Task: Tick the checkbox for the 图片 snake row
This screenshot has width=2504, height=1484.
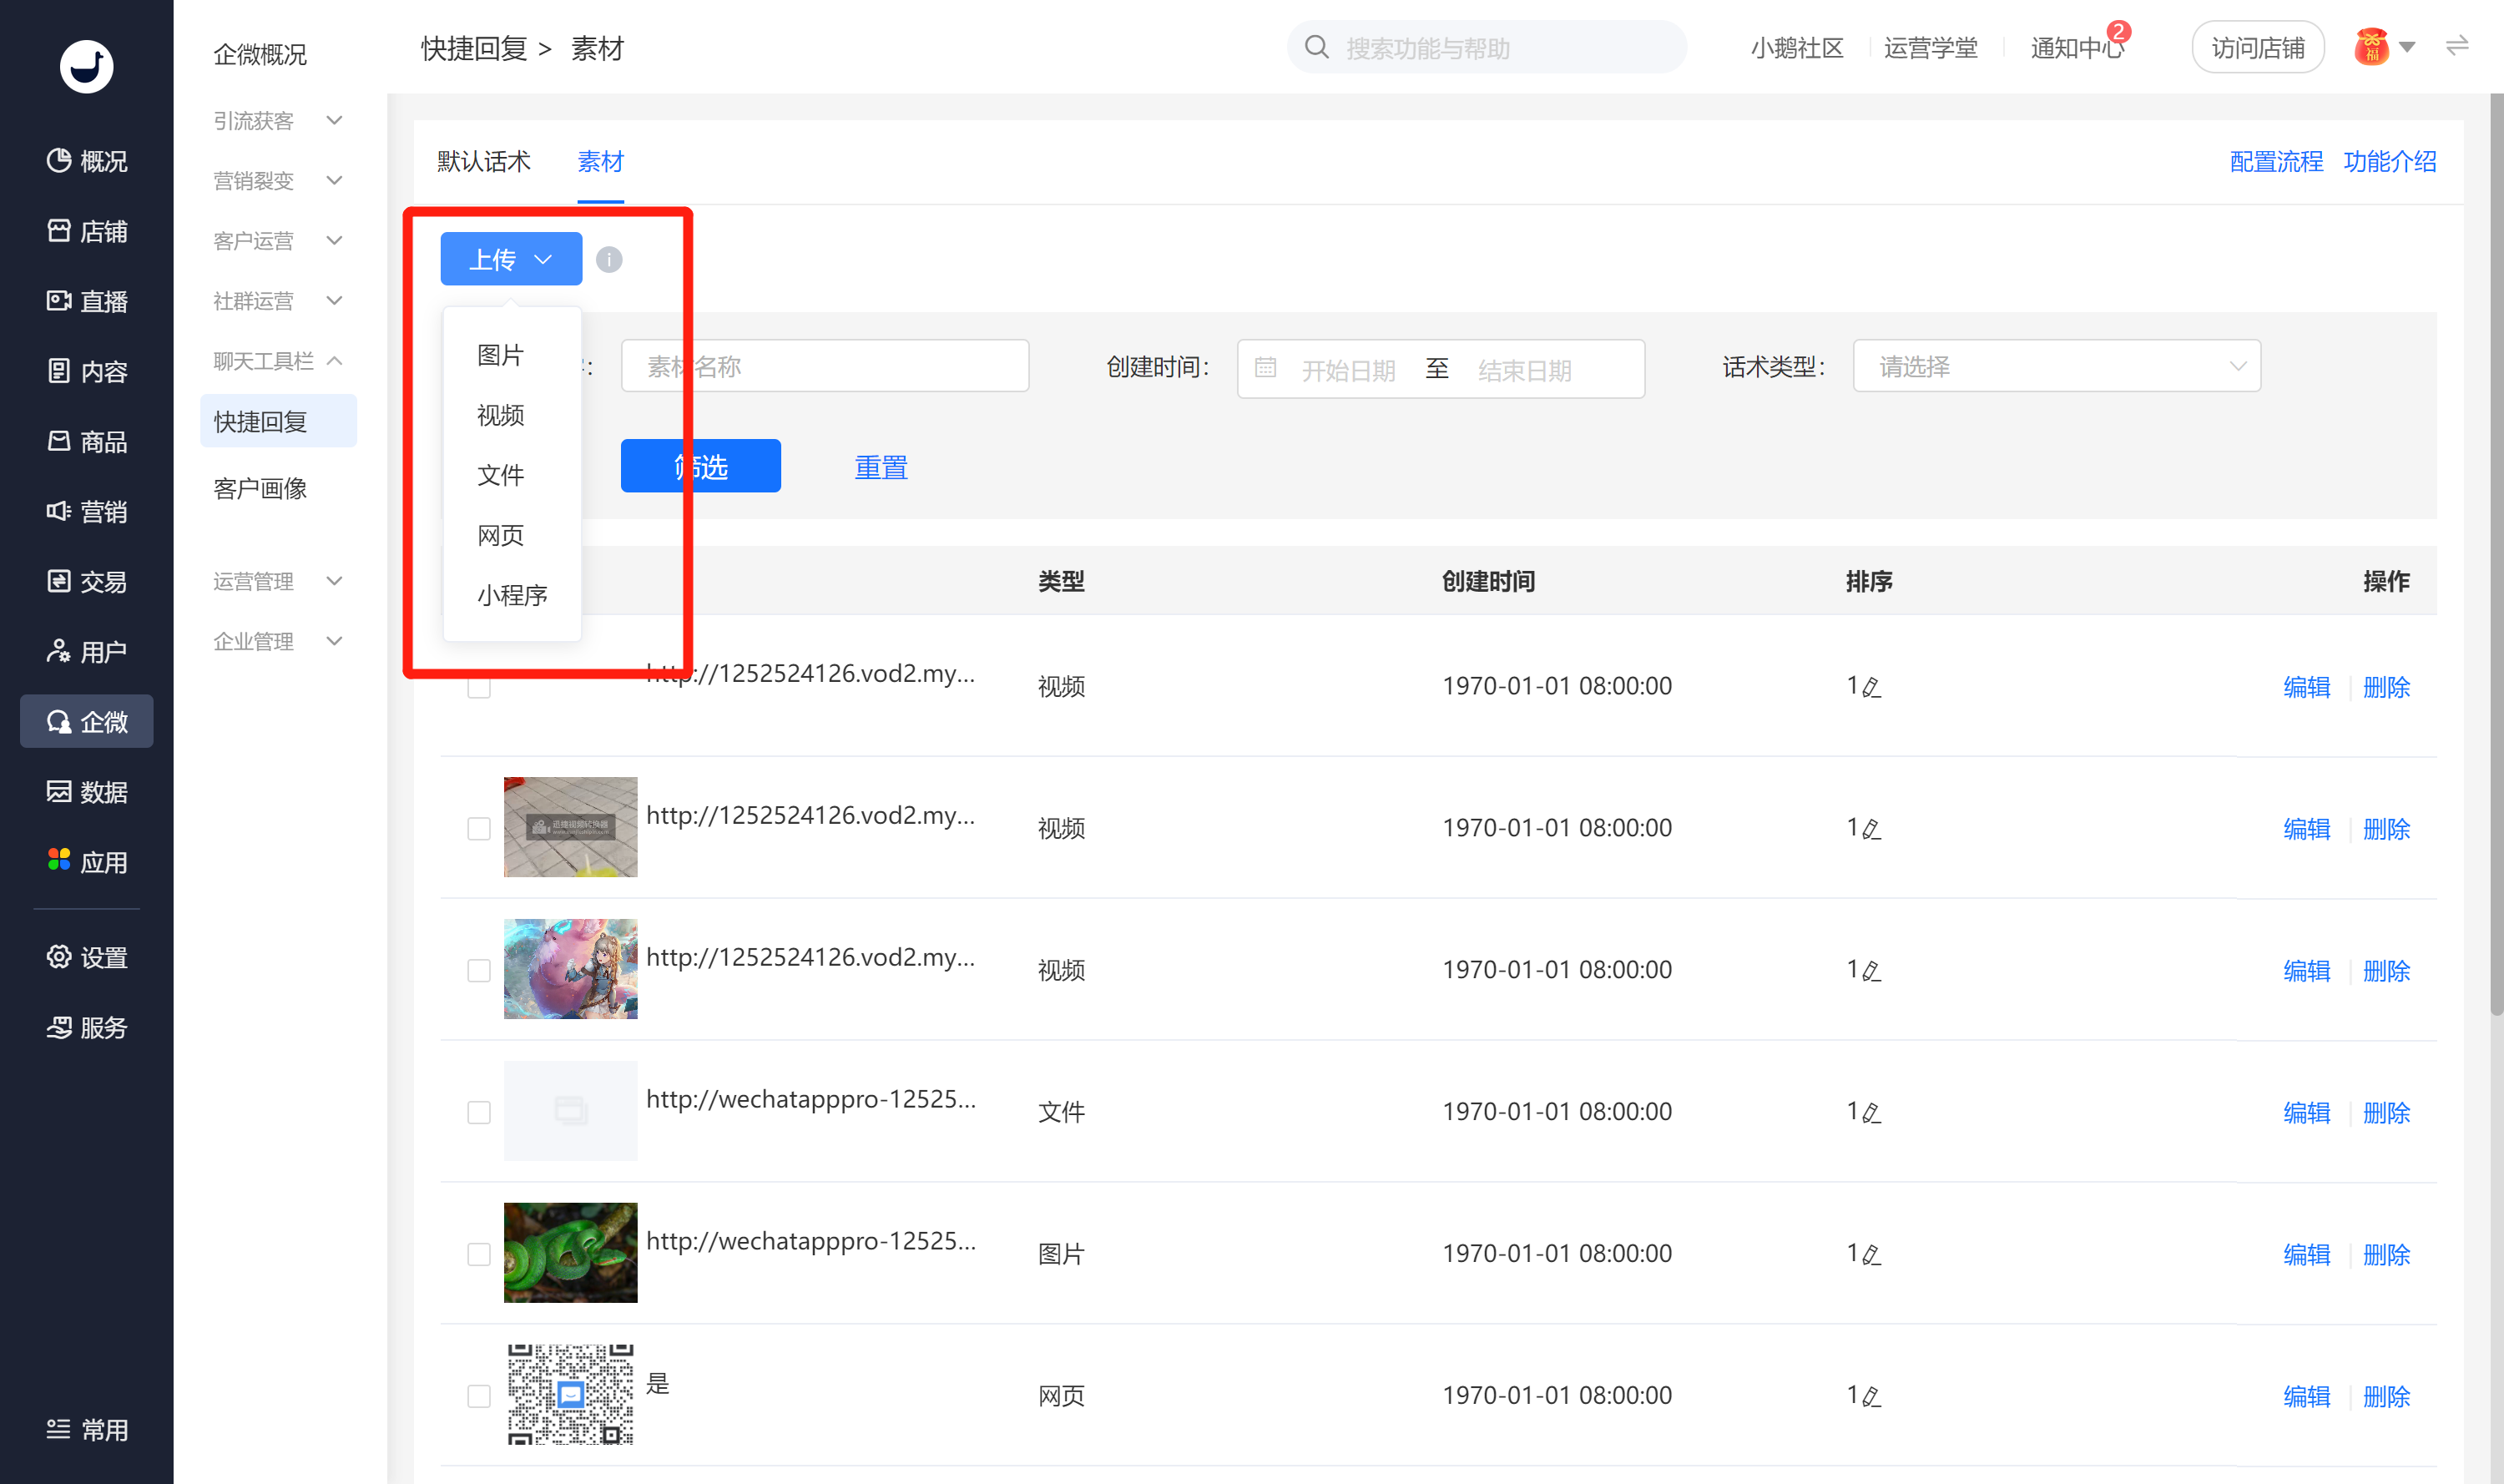Action: click(479, 1254)
